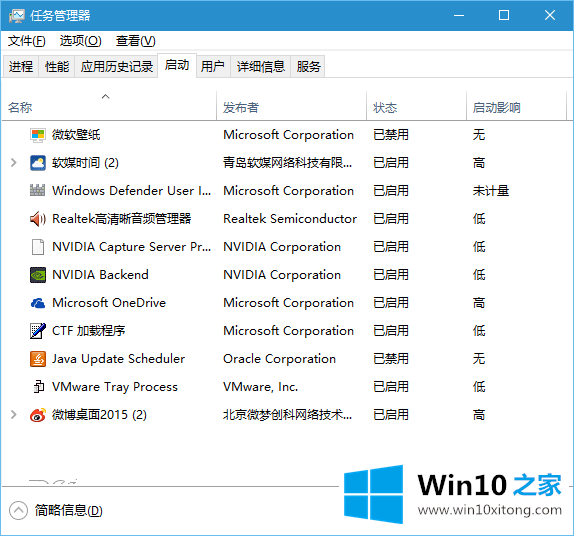Select Windows Defender User I... entry name
574x536 pixels.
tap(131, 191)
